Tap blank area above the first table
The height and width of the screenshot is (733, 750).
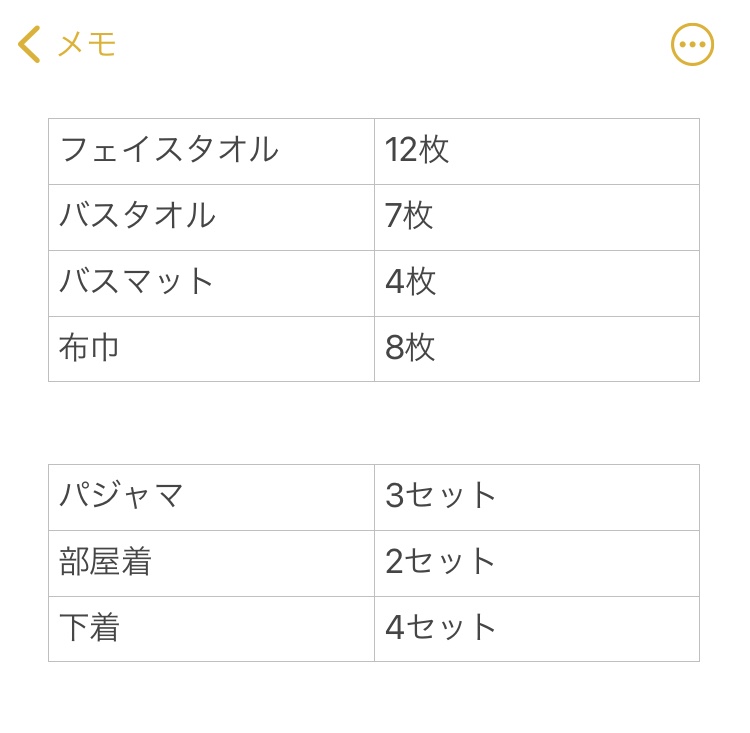tap(374, 98)
